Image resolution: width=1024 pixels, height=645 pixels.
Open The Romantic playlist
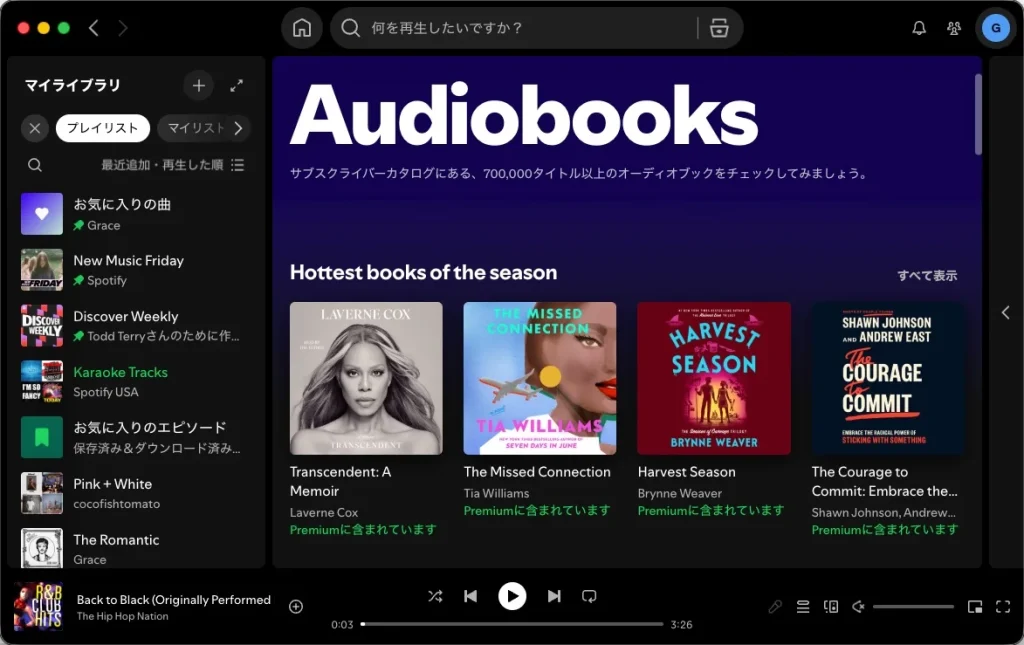136,548
